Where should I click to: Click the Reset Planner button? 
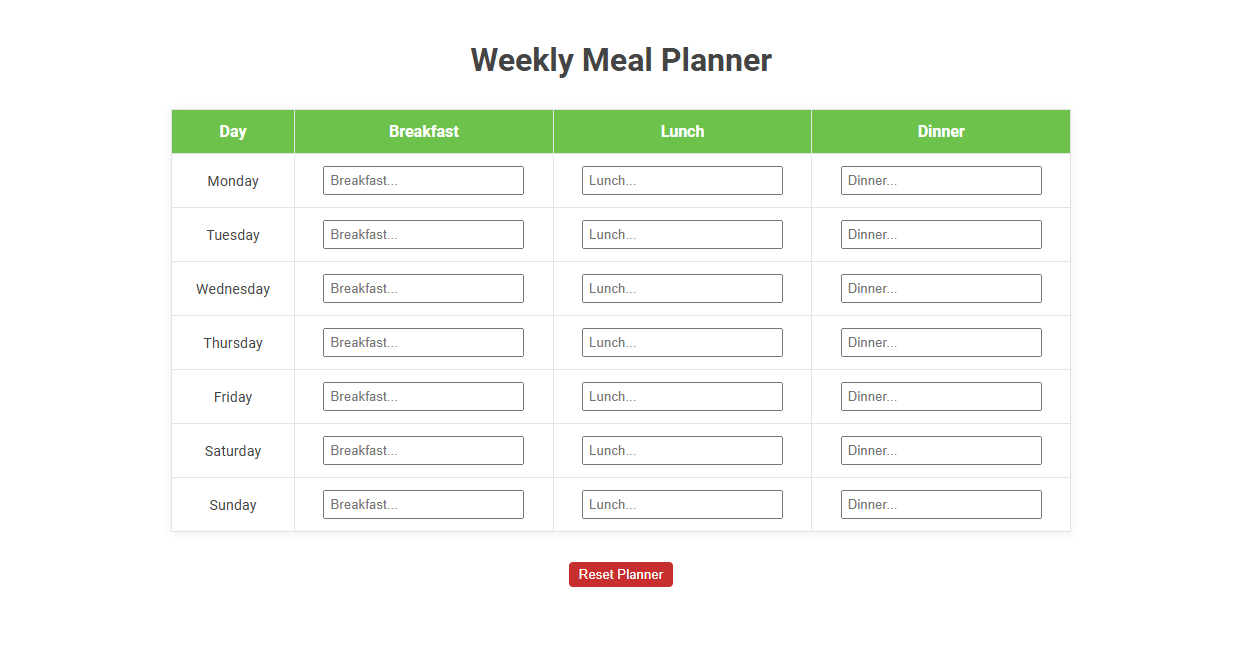pyautogui.click(x=620, y=574)
